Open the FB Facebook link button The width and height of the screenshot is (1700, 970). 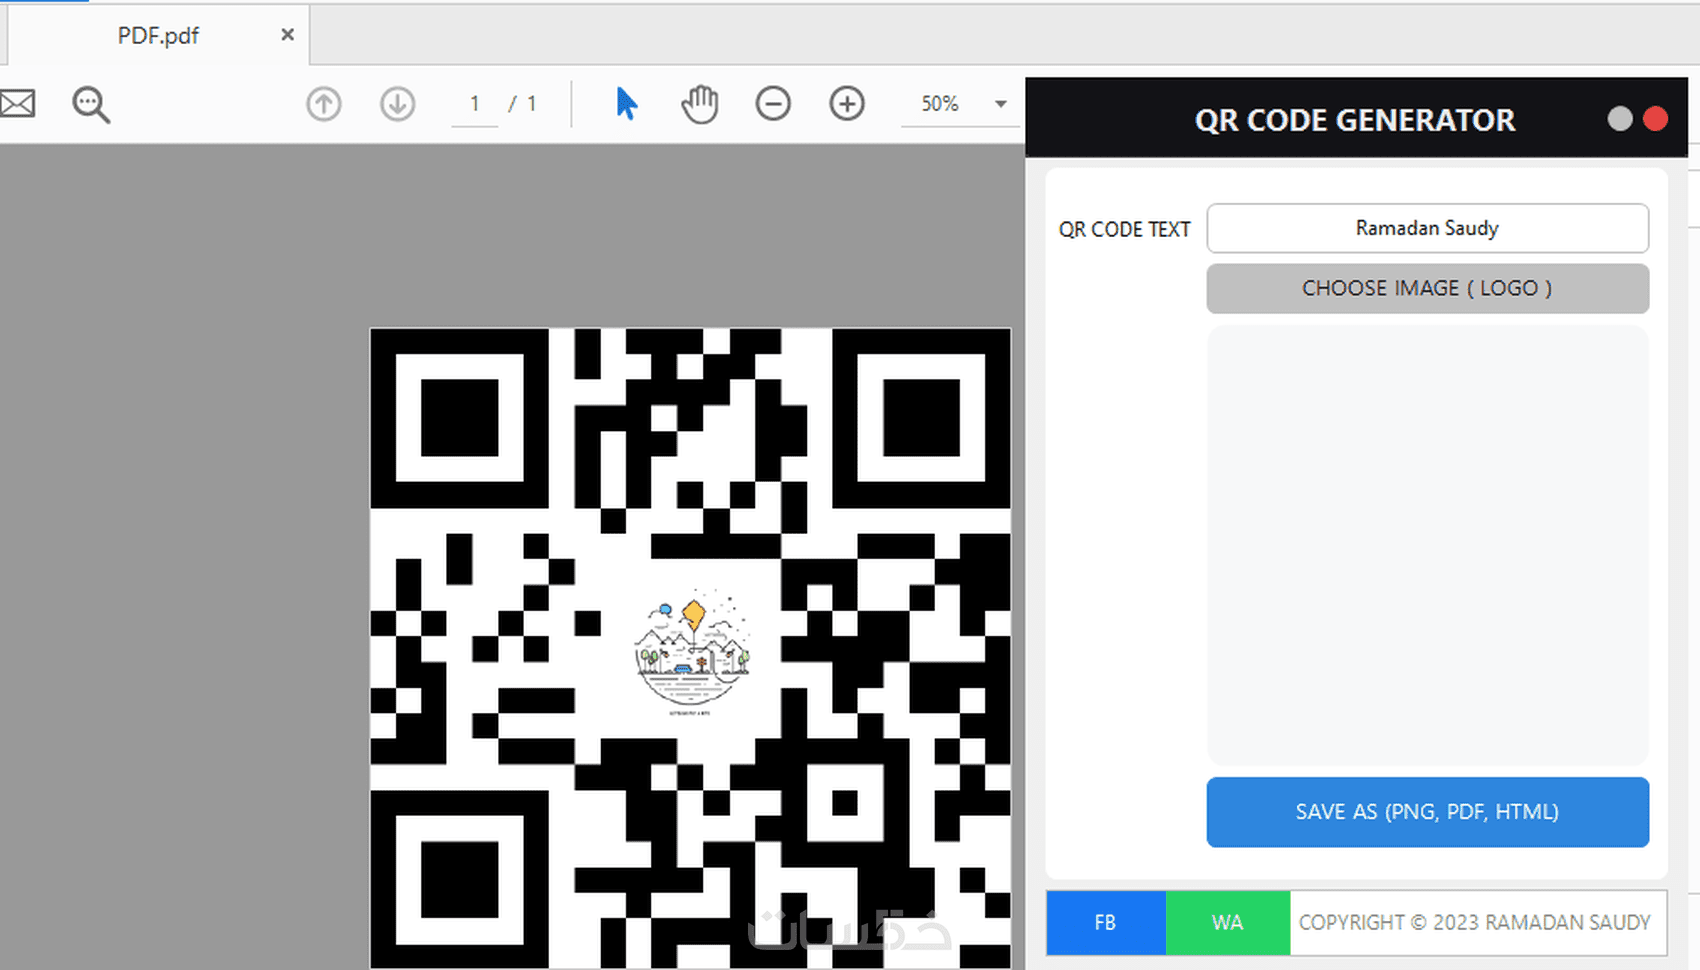pos(1106,923)
